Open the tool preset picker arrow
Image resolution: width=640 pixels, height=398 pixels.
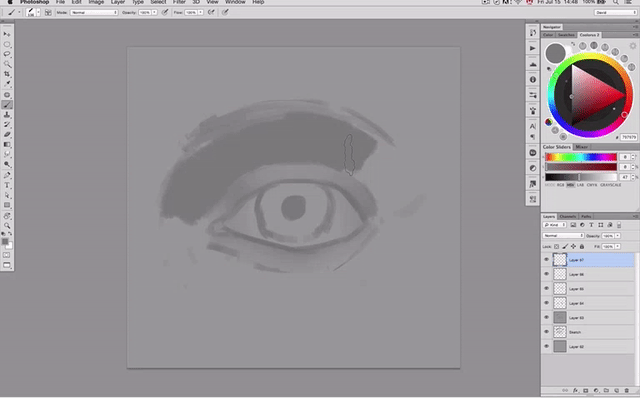tap(19, 13)
